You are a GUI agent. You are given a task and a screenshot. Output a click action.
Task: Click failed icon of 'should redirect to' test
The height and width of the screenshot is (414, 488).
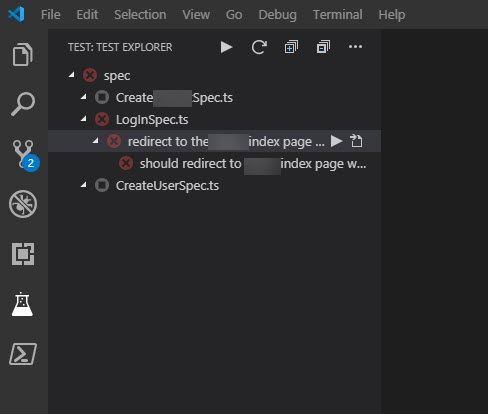126,163
